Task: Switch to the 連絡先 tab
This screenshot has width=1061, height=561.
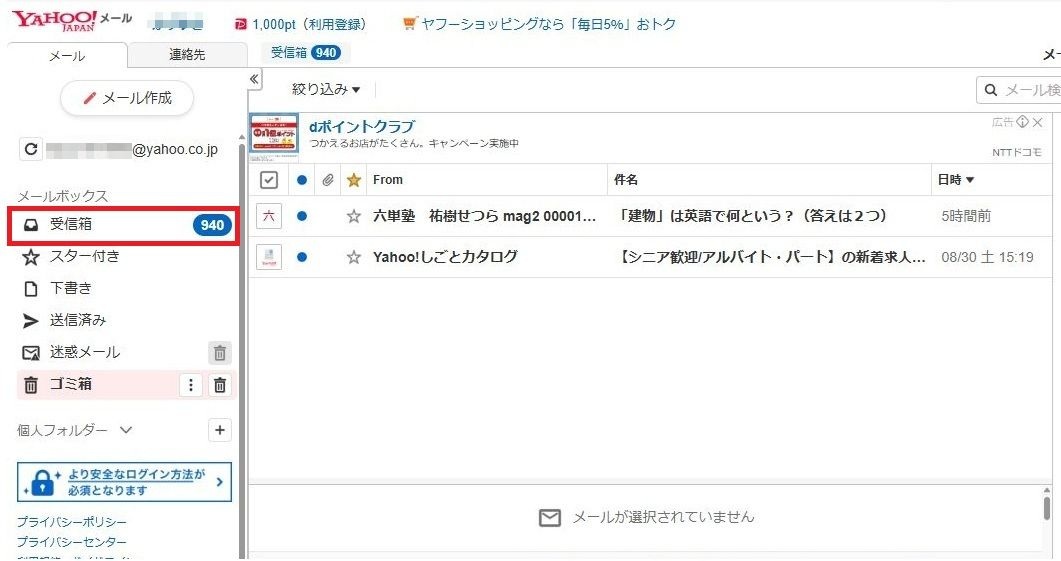Action: [187, 56]
